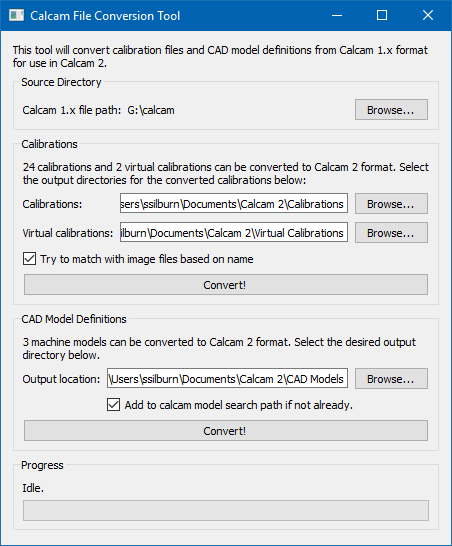Minimize the Calcam File Conversion Tool window

(337, 16)
